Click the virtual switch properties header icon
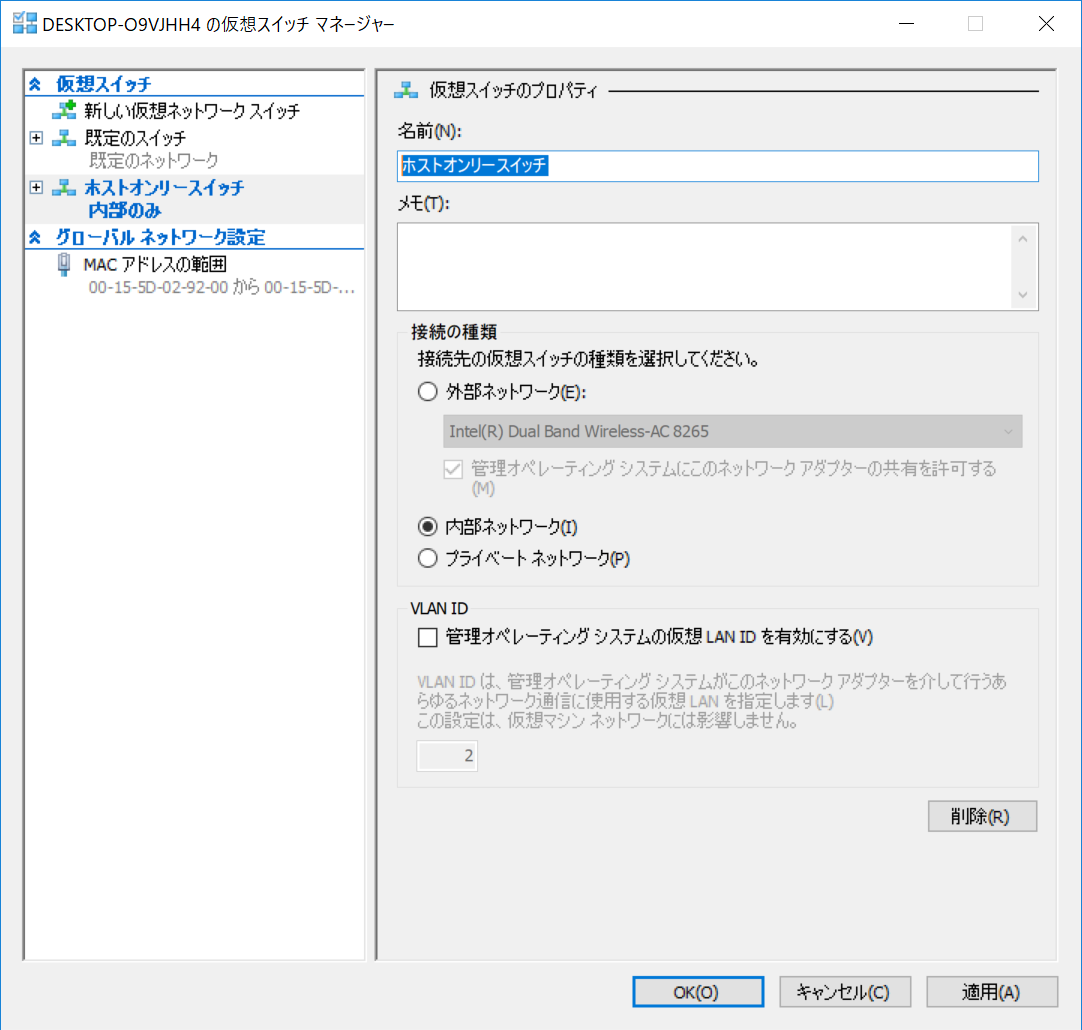The width and height of the screenshot is (1082, 1030). click(x=406, y=90)
